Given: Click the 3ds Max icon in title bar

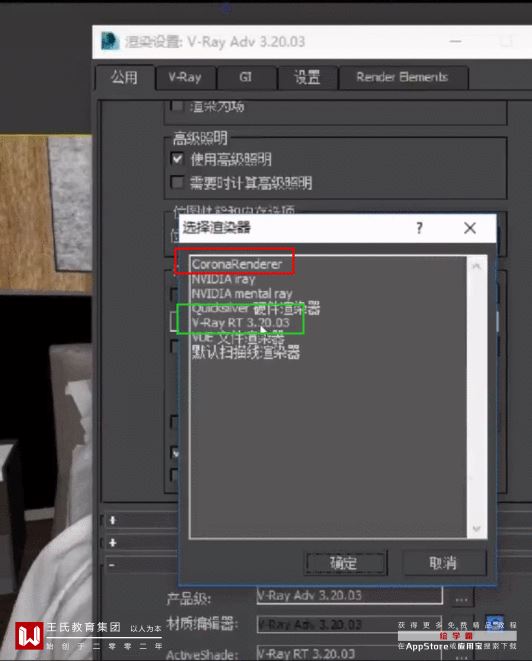Looking at the screenshot, I should pos(110,41).
